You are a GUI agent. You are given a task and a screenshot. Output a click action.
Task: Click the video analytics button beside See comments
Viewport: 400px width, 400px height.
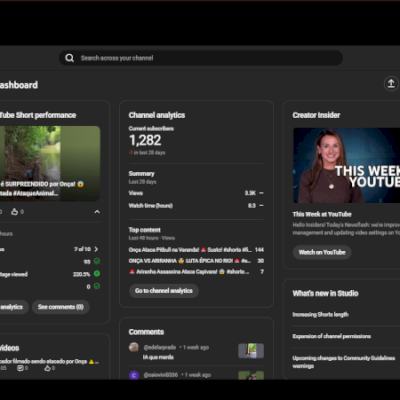coord(13,307)
